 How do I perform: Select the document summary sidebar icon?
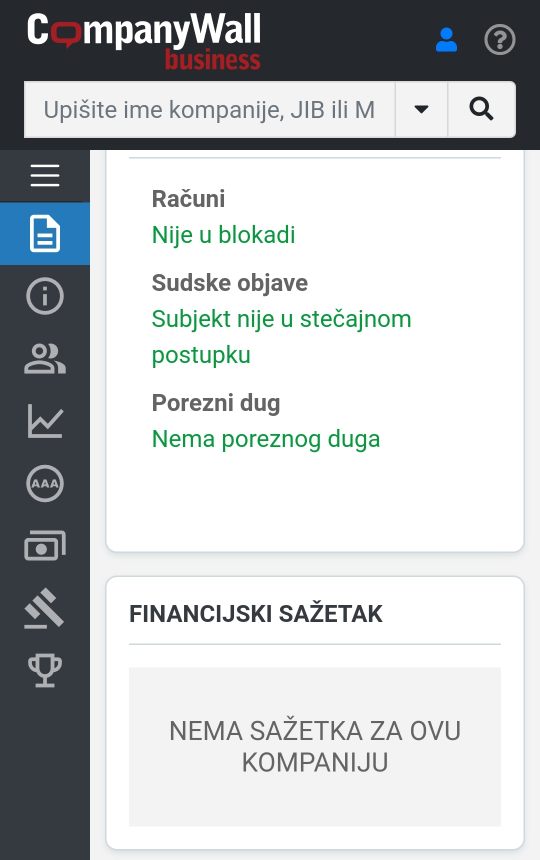click(45, 234)
